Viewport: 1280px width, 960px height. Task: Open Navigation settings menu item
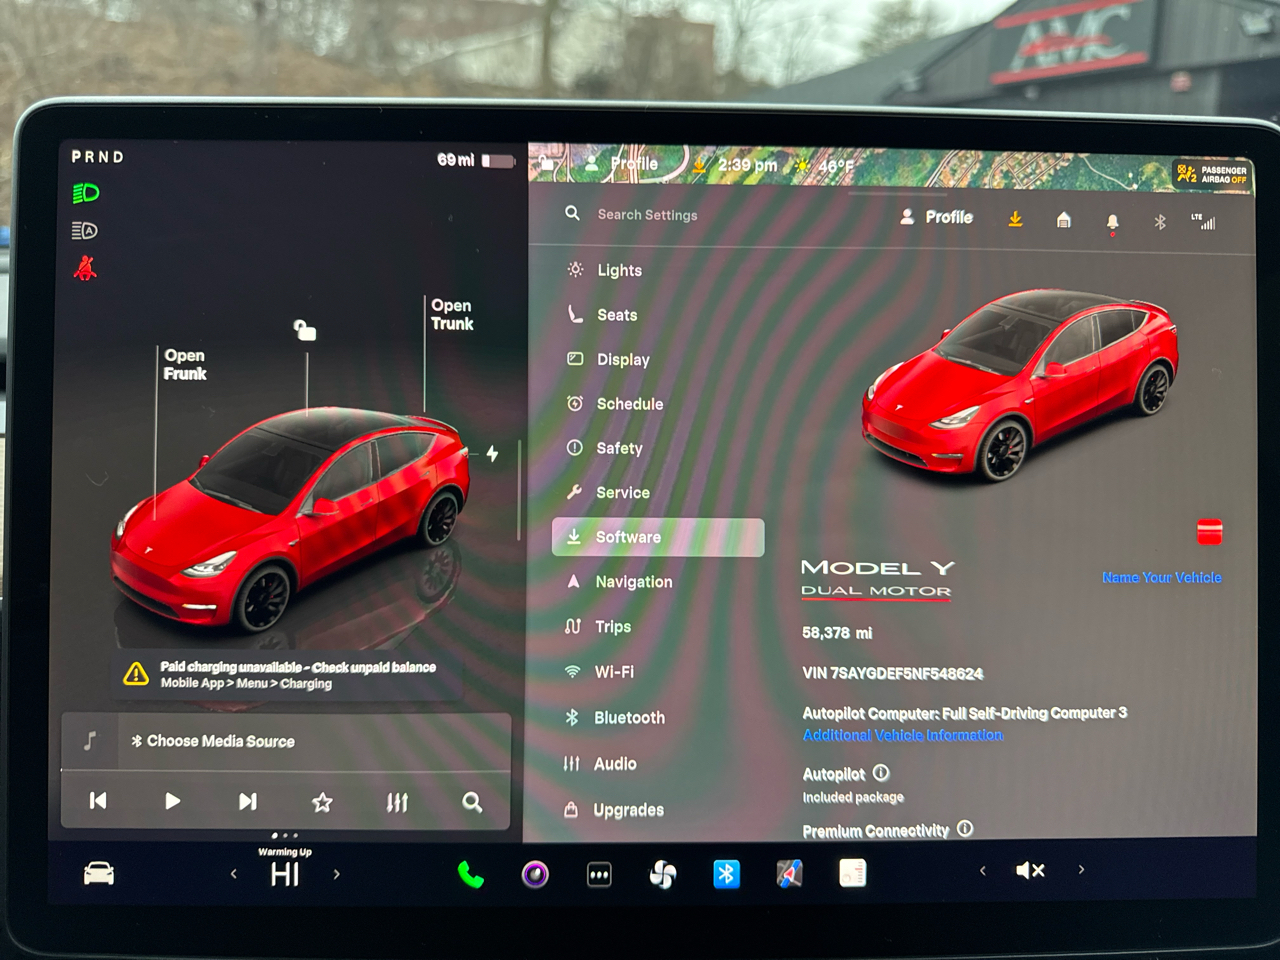pyautogui.click(x=633, y=582)
